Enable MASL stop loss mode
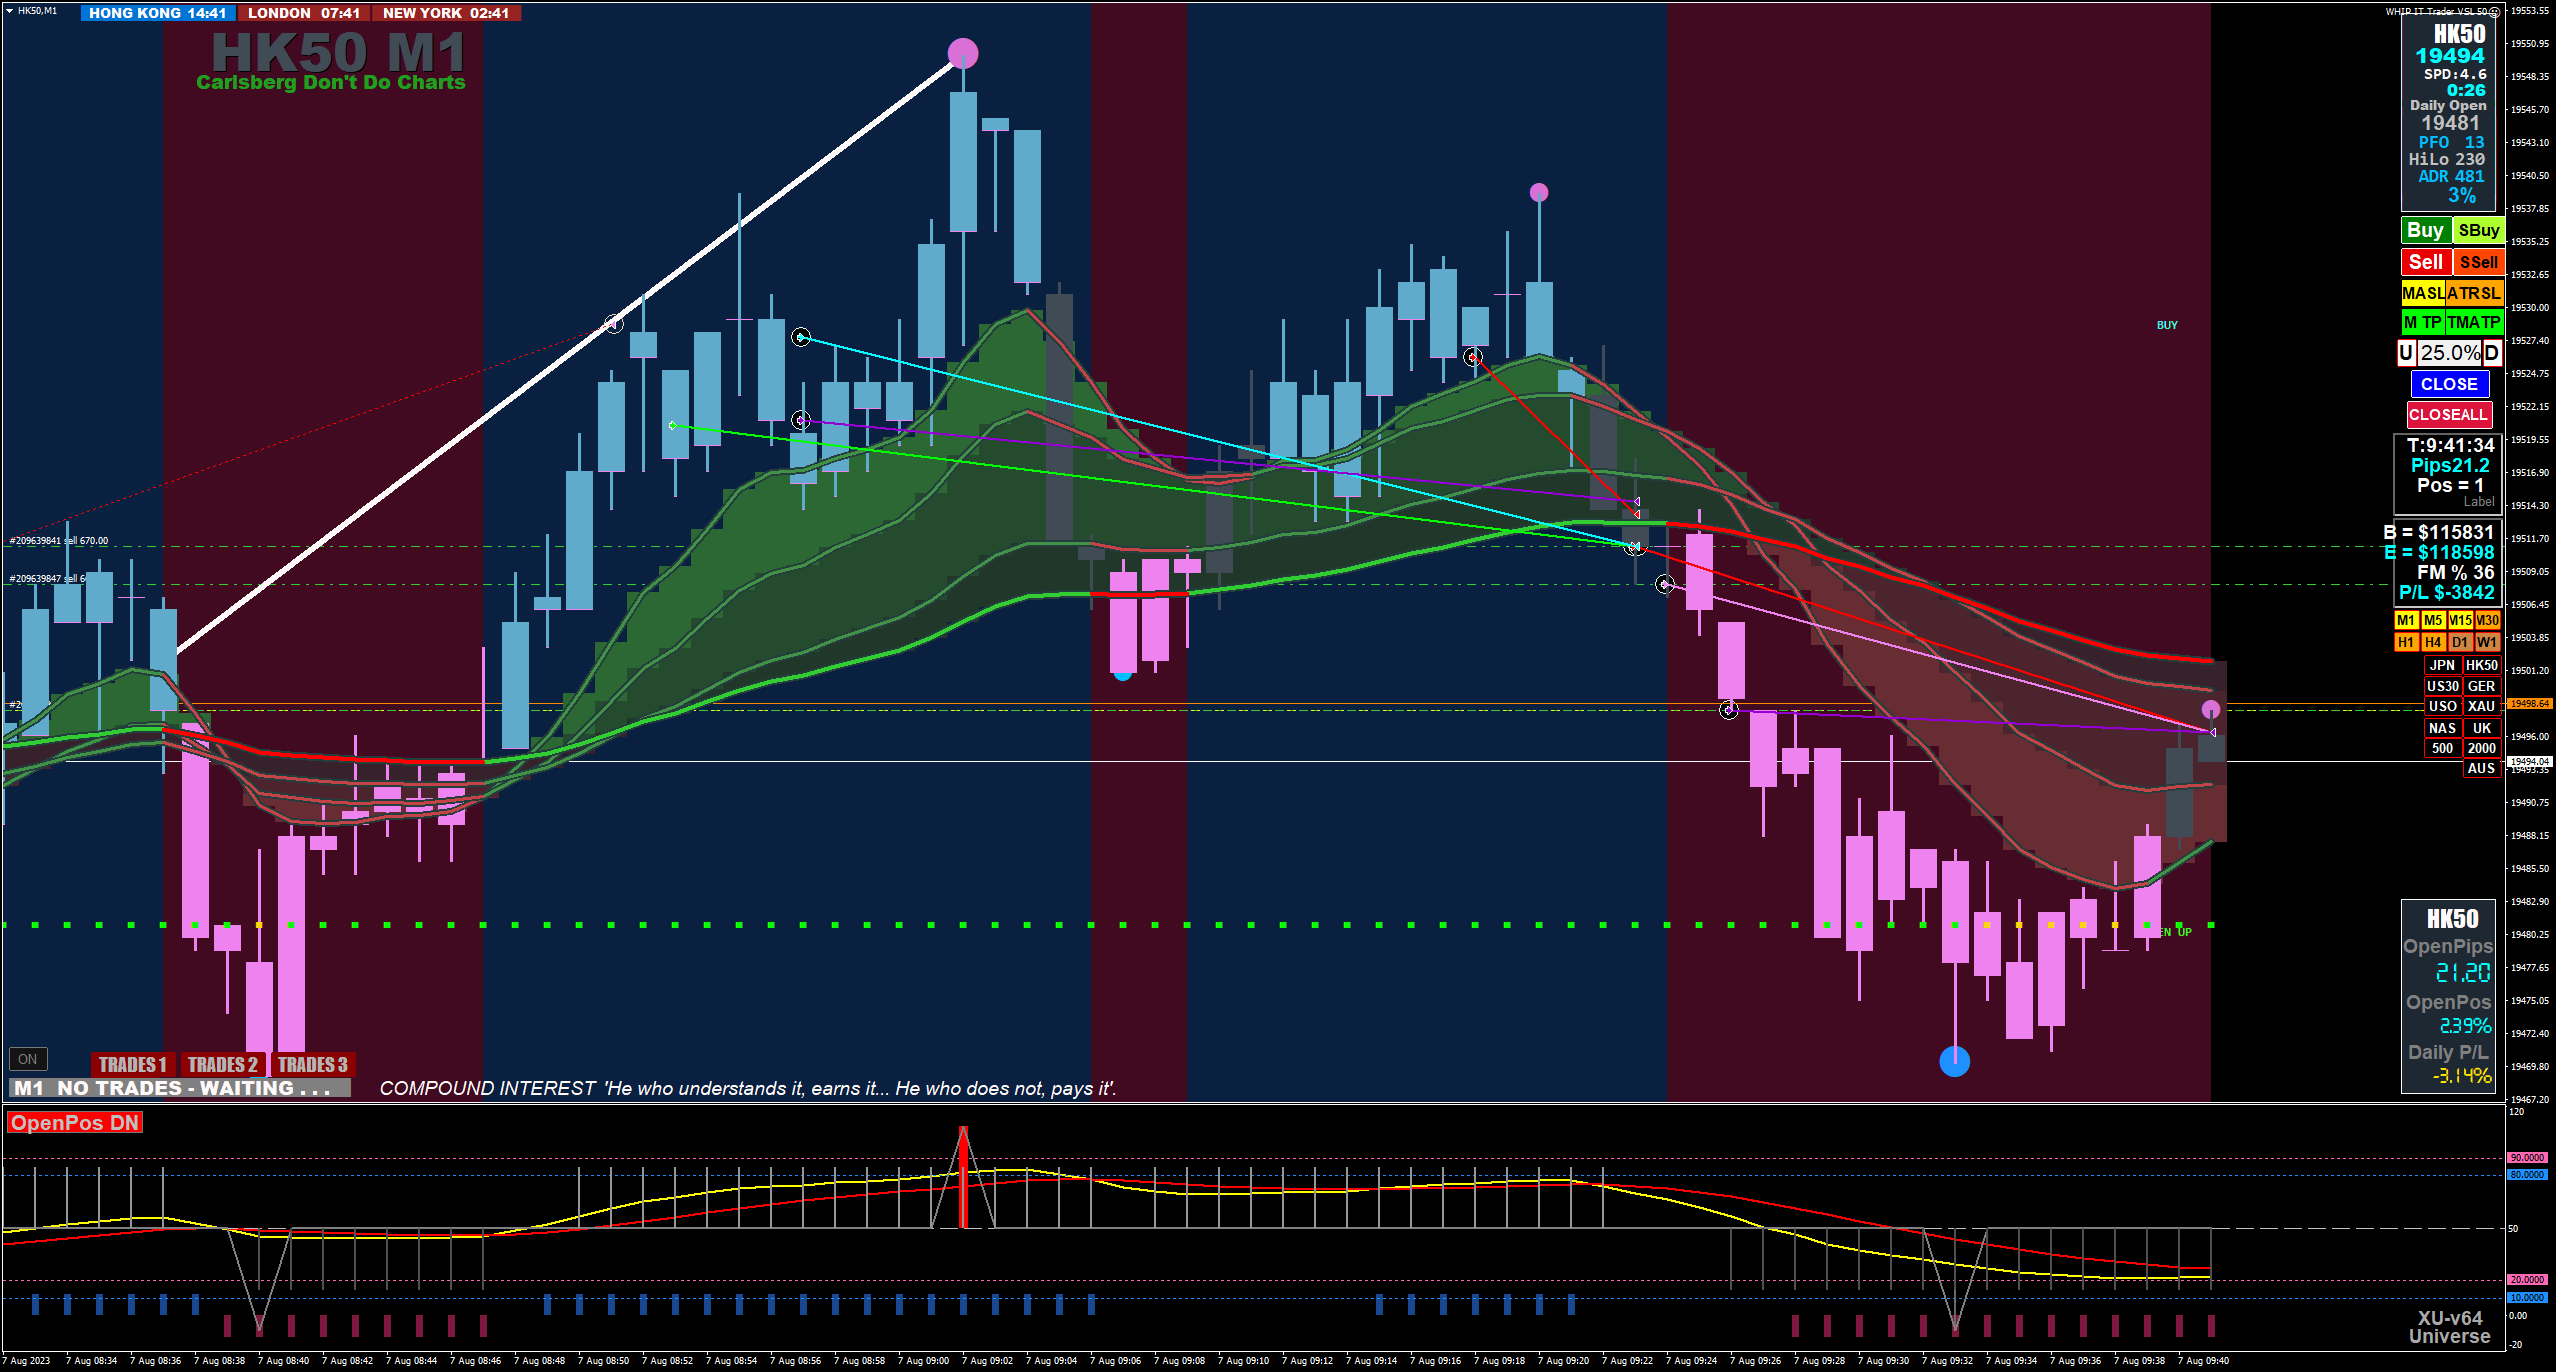2556x1372 pixels. (x=2423, y=293)
